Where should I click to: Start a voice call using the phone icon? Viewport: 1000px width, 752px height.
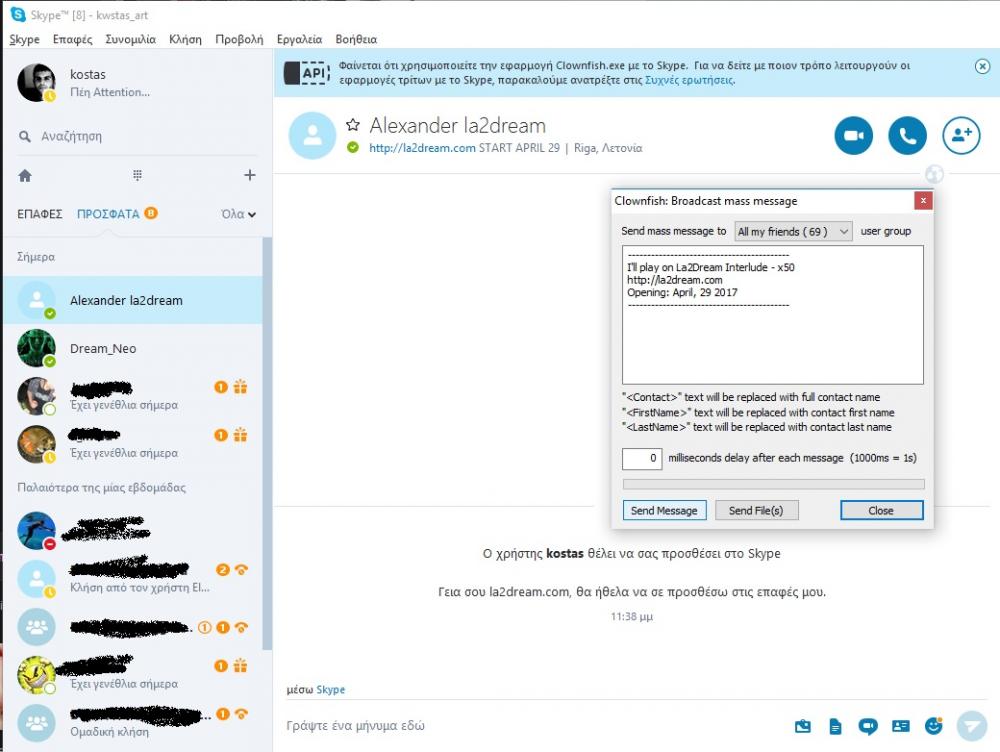click(907, 136)
